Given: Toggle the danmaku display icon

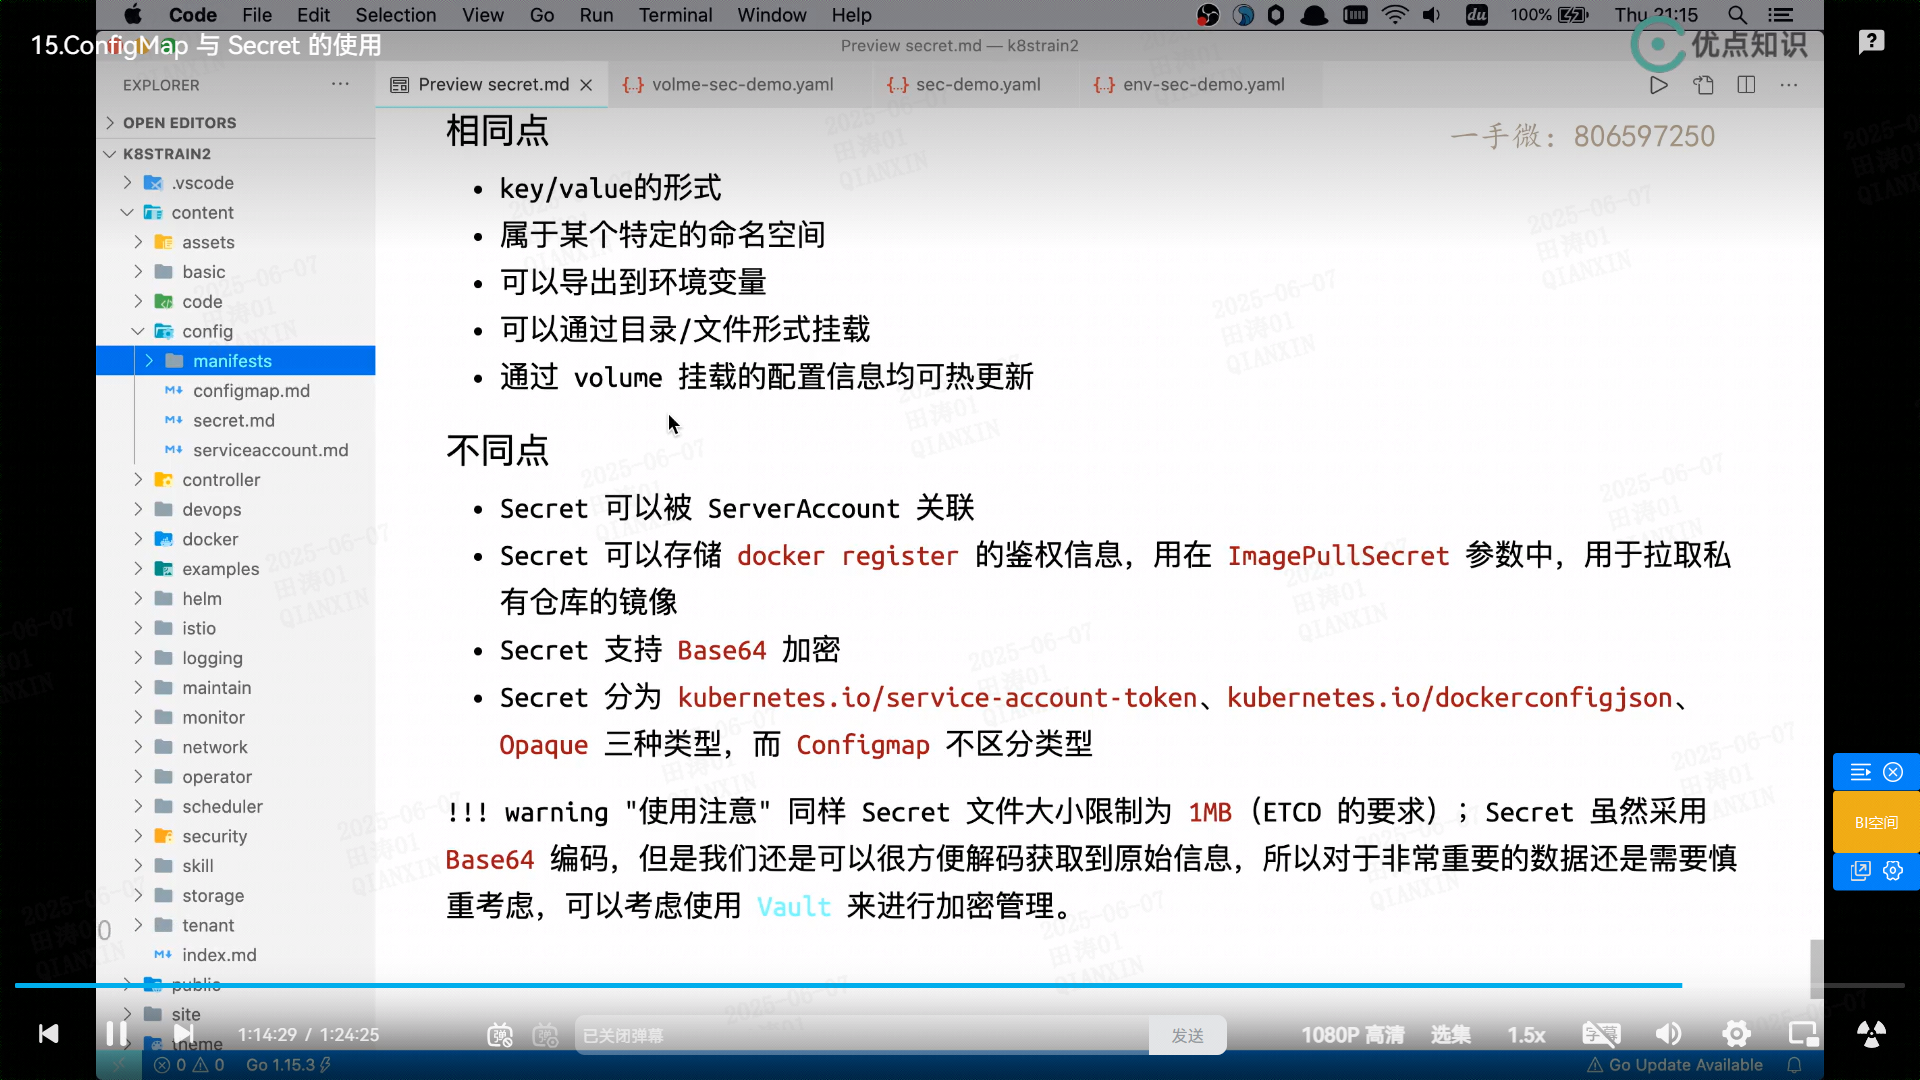Looking at the screenshot, I should point(500,1035).
